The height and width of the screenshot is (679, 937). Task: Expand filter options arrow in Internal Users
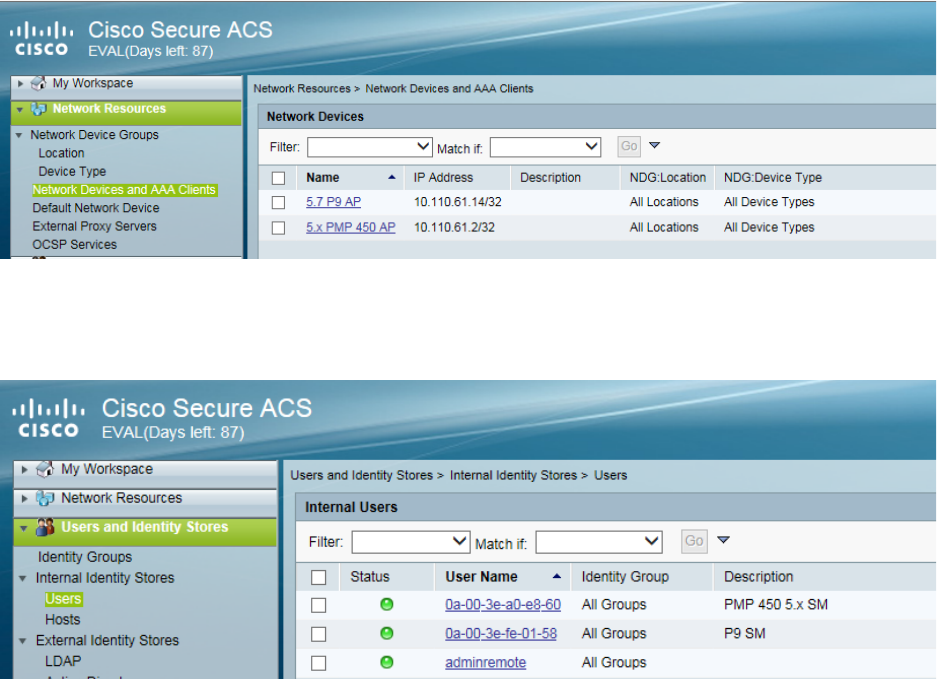click(x=723, y=540)
